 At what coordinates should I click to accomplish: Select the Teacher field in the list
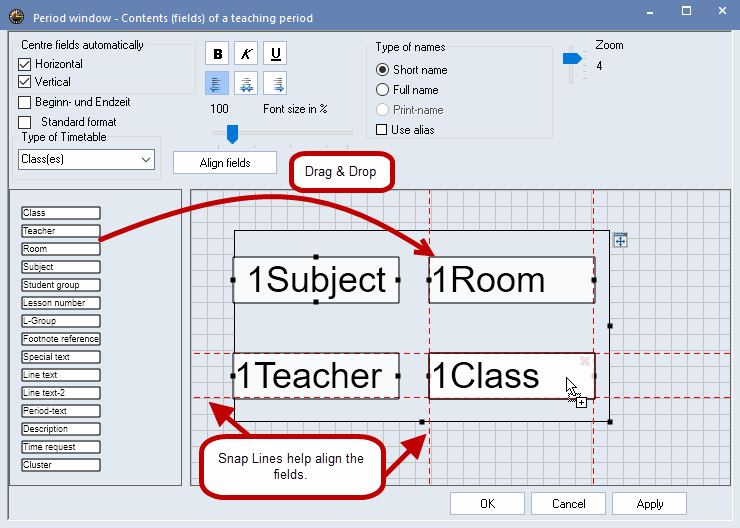click(x=61, y=231)
